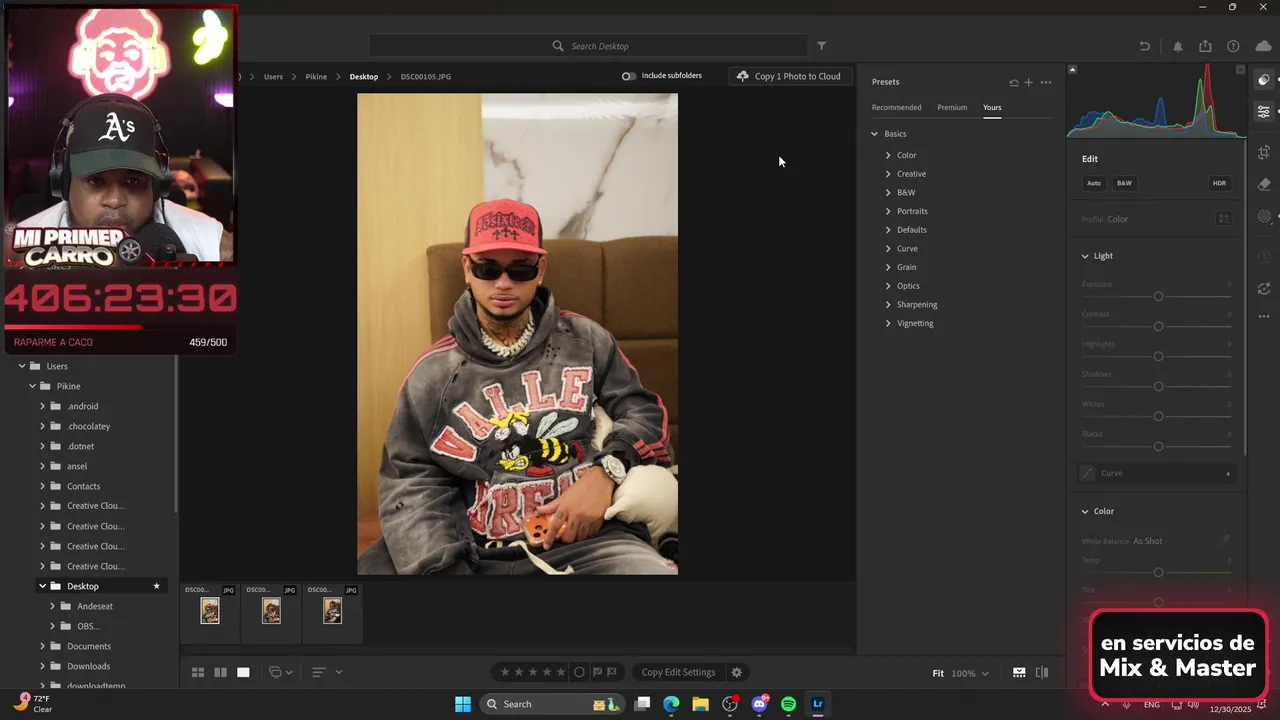Collapse the Desktop folder in tree

pos(42,586)
